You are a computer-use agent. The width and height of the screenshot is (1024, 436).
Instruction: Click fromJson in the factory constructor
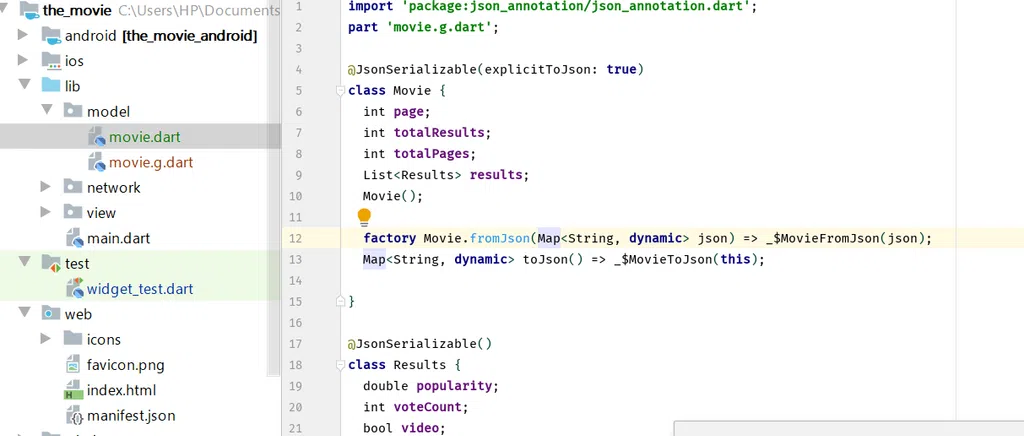500,238
